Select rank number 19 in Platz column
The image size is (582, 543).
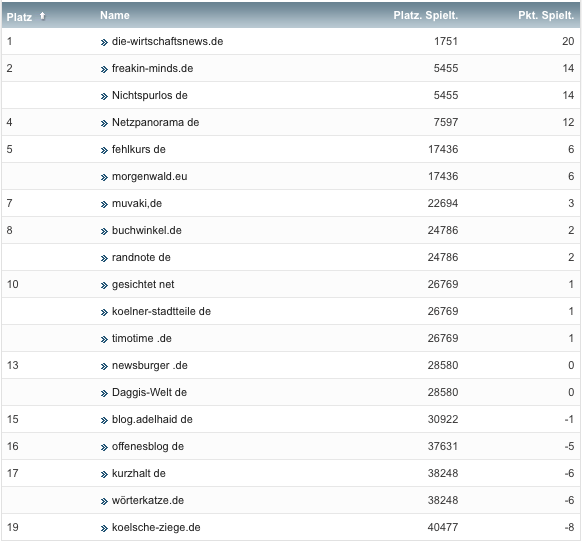tap(13, 527)
